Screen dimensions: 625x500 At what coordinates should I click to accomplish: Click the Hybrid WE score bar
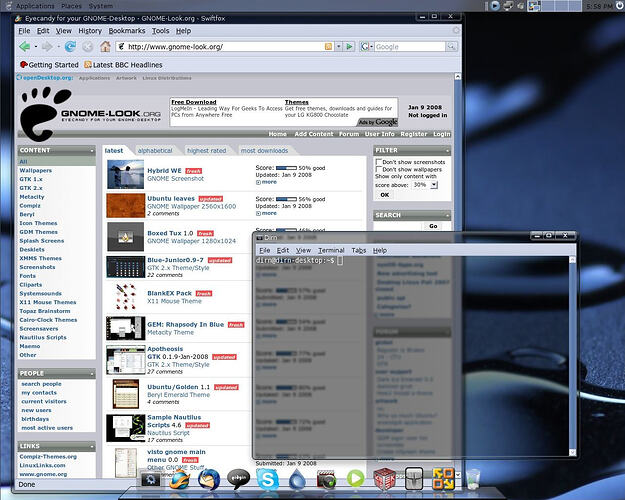286,168
